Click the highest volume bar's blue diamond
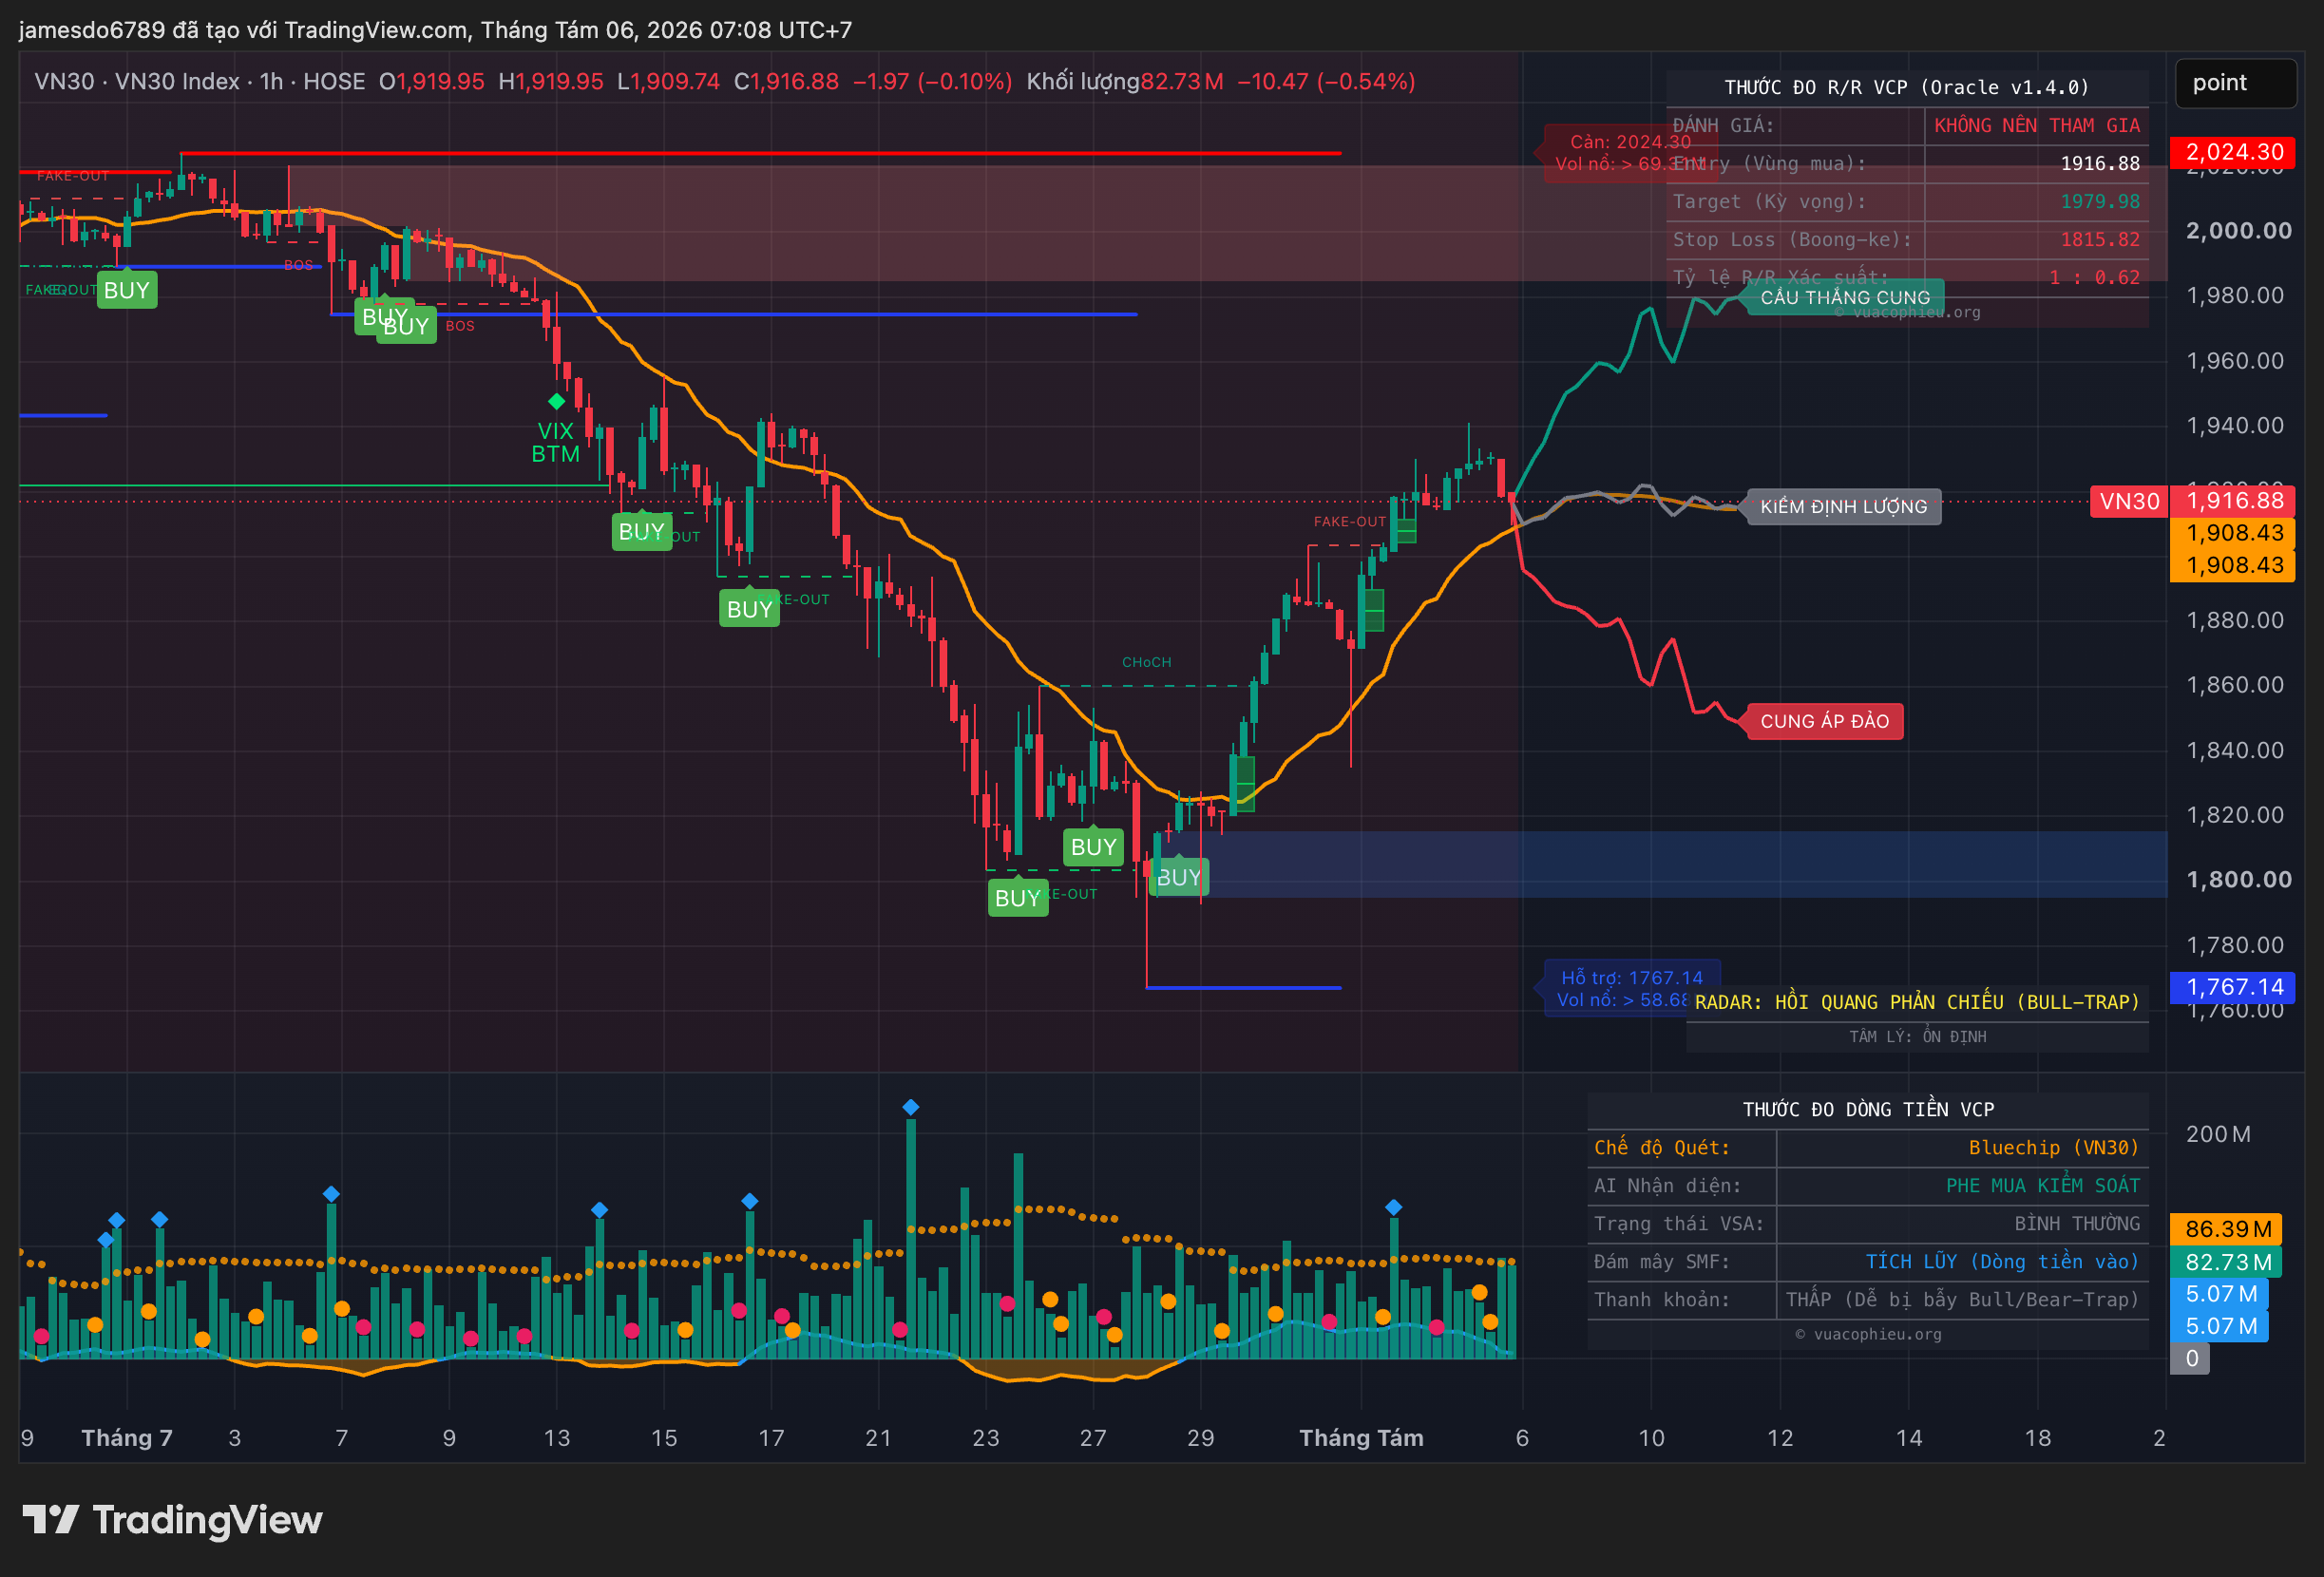This screenshot has width=2324, height=1577. [910, 1107]
